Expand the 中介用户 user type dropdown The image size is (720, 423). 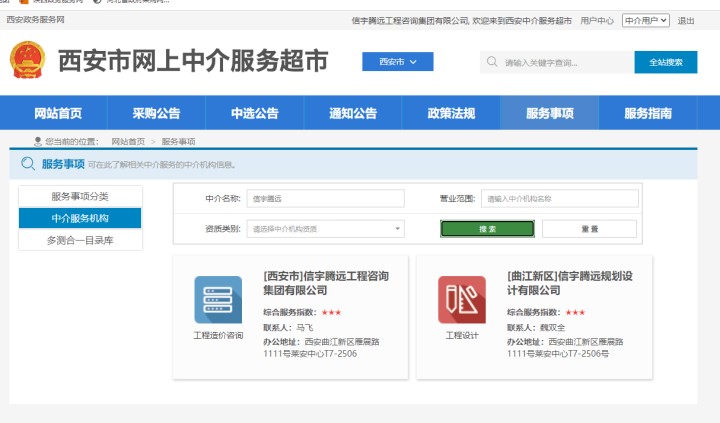click(645, 20)
